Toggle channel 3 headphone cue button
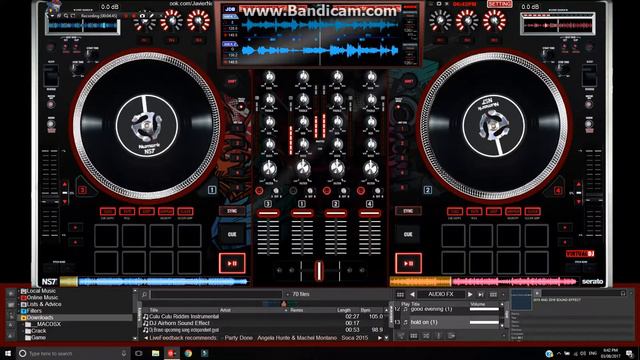 (x=259, y=191)
